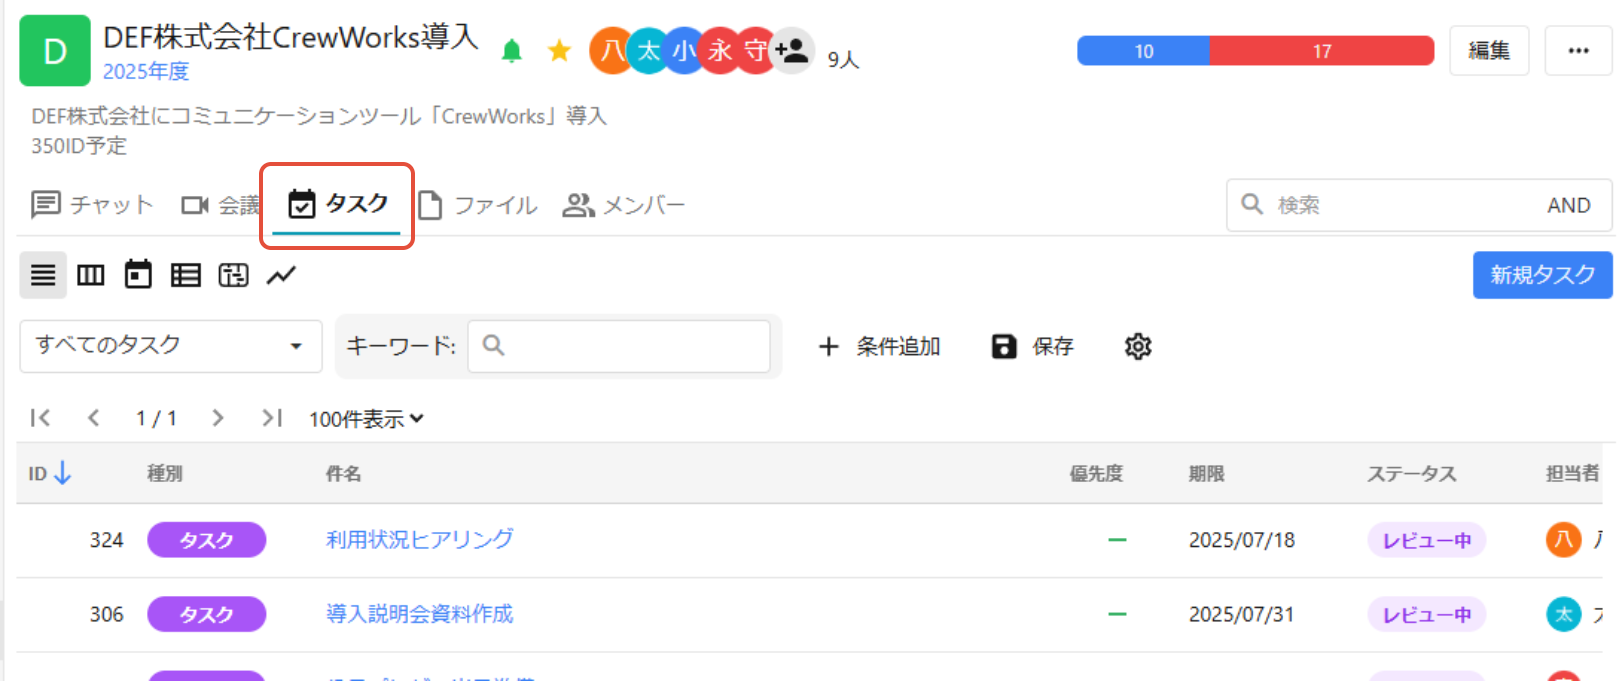Open the ファイル tab
Viewport: 1619px width, 681px height.
click(478, 205)
